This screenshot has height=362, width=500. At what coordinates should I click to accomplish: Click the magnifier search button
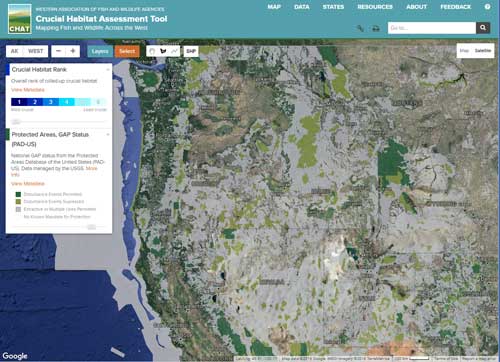(483, 28)
